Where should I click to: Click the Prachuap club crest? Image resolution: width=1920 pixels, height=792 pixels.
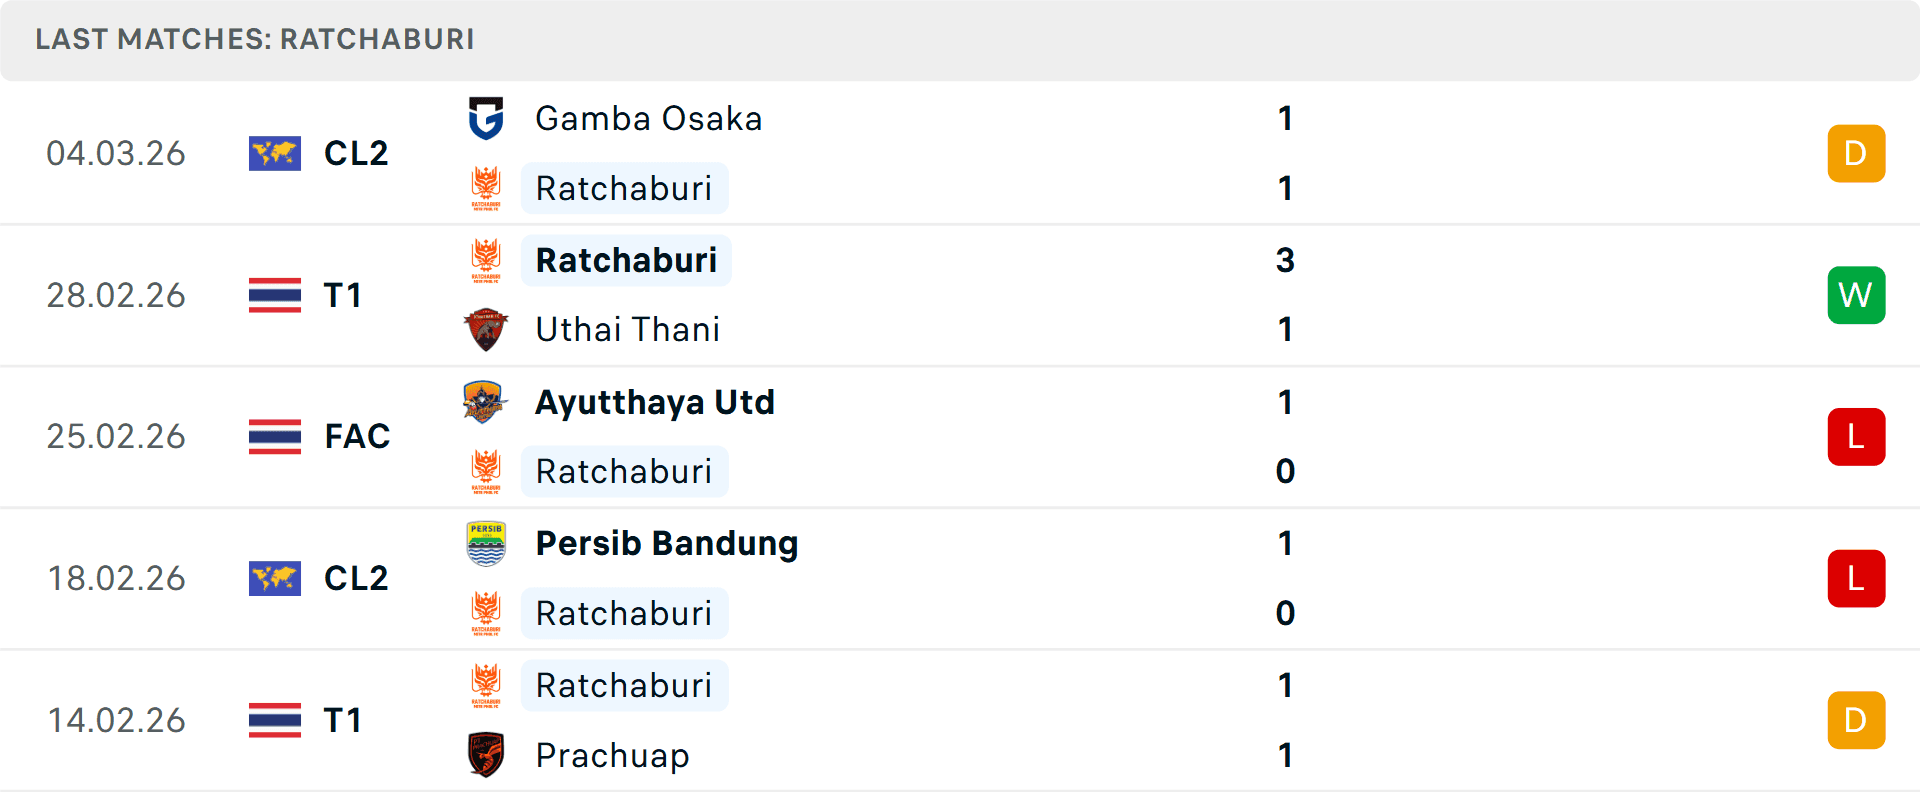(x=486, y=755)
